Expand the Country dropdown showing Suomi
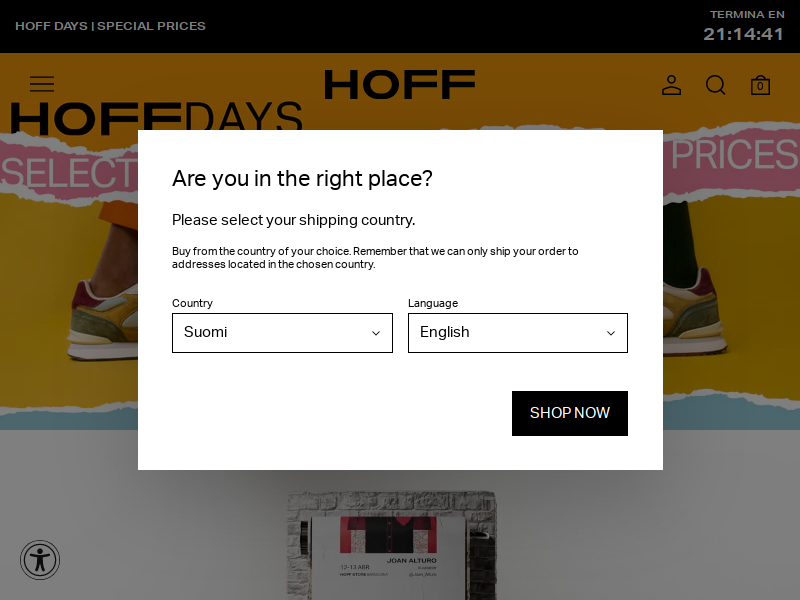800x600 pixels. tap(282, 333)
